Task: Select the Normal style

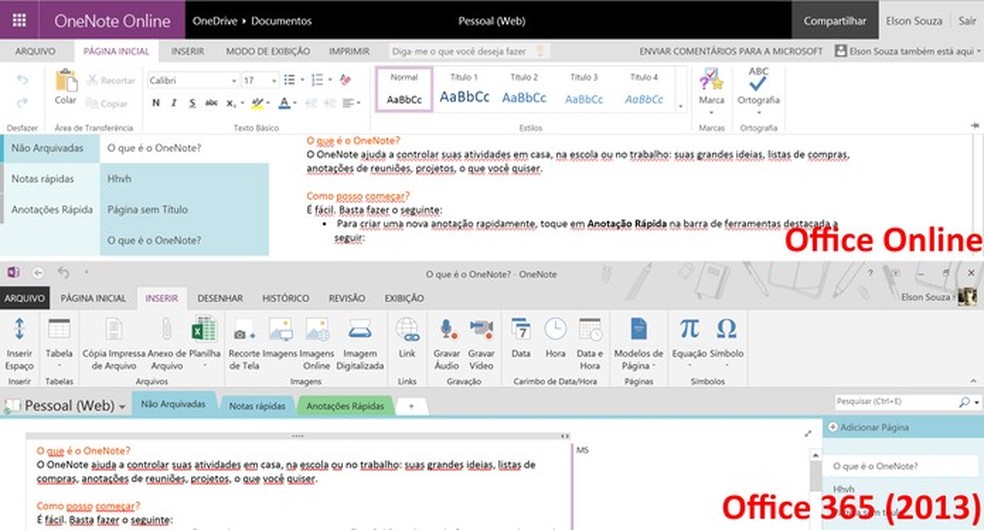Action: pyautogui.click(x=404, y=89)
